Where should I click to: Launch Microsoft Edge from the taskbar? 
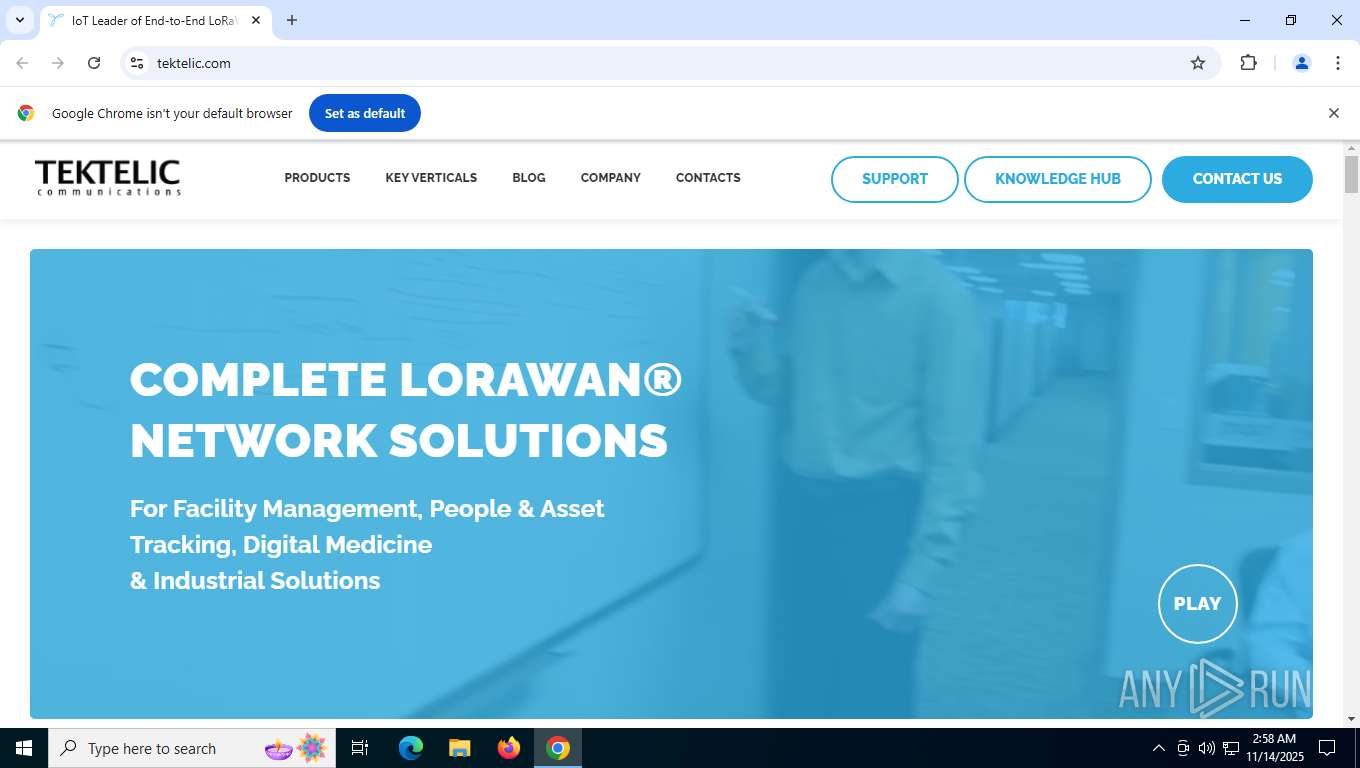[x=411, y=748]
